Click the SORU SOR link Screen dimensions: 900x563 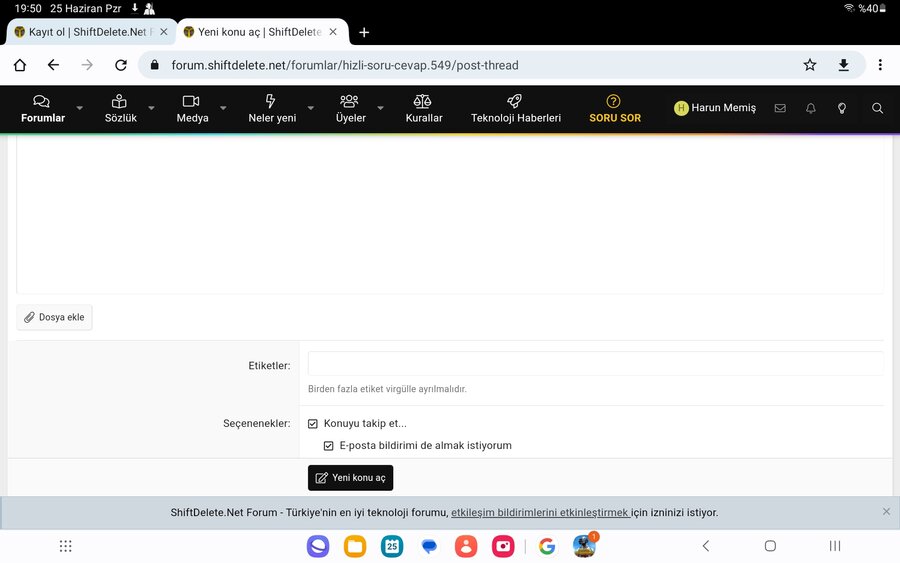tap(615, 109)
